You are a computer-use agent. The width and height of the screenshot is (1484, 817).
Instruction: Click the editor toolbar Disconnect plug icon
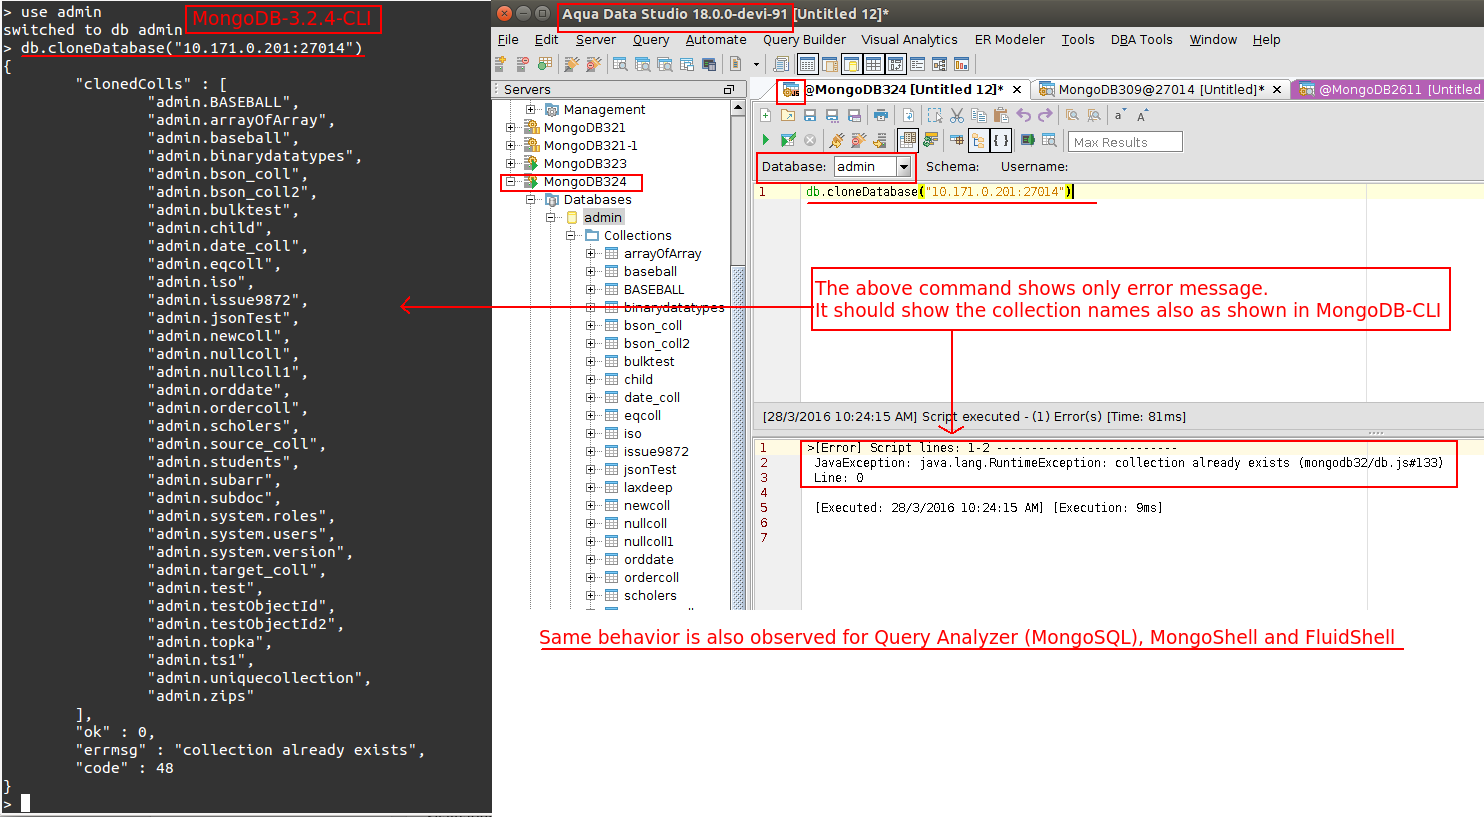tap(858, 140)
